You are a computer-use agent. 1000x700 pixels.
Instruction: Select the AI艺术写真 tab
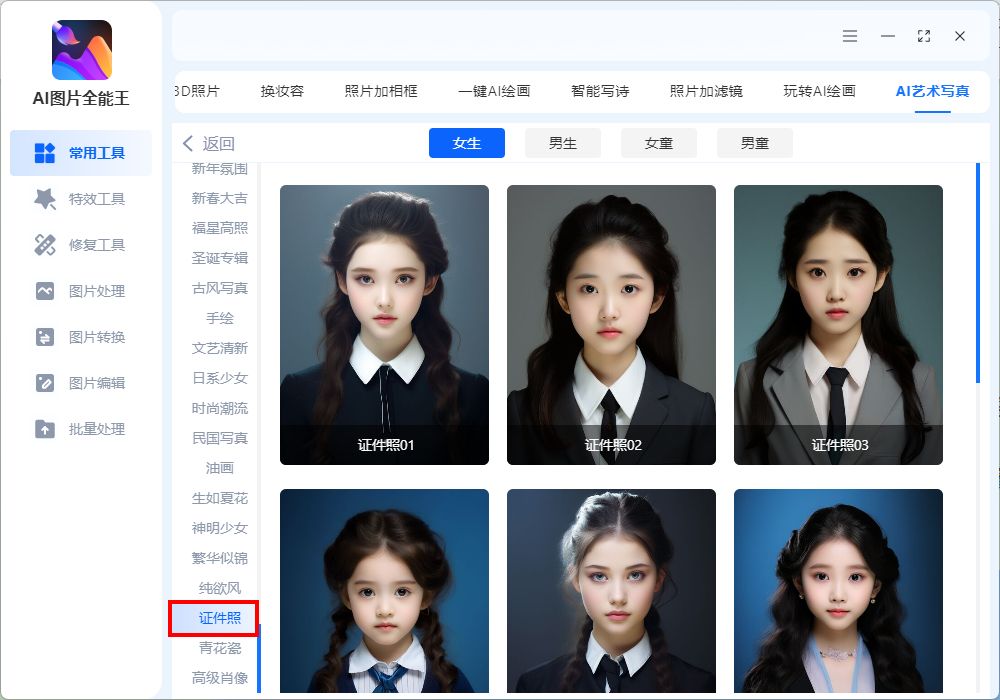(932, 91)
